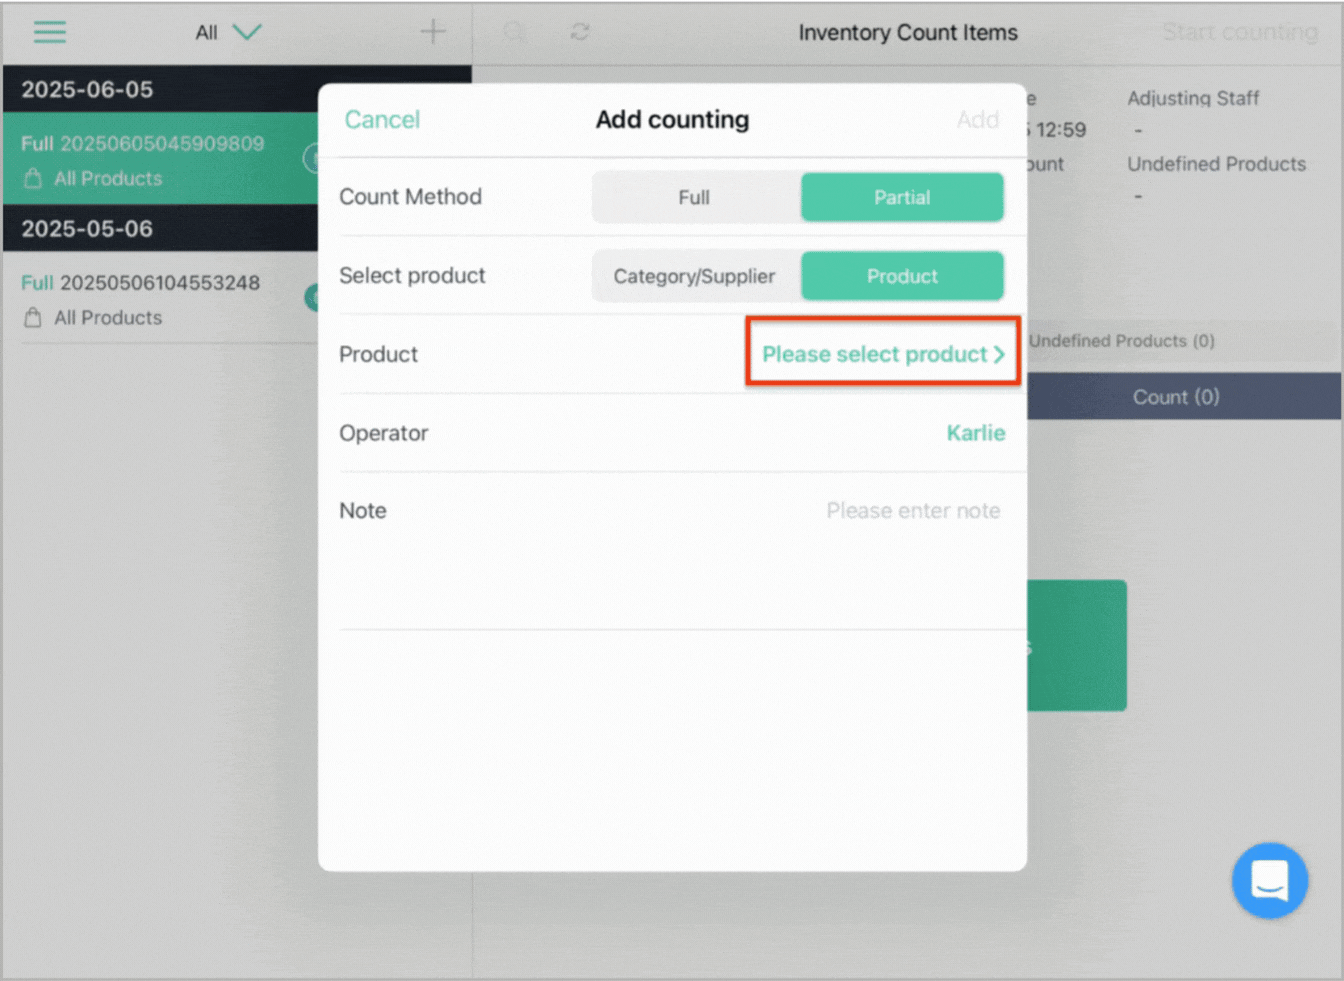
Task: Select Full count method
Action: (695, 197)
